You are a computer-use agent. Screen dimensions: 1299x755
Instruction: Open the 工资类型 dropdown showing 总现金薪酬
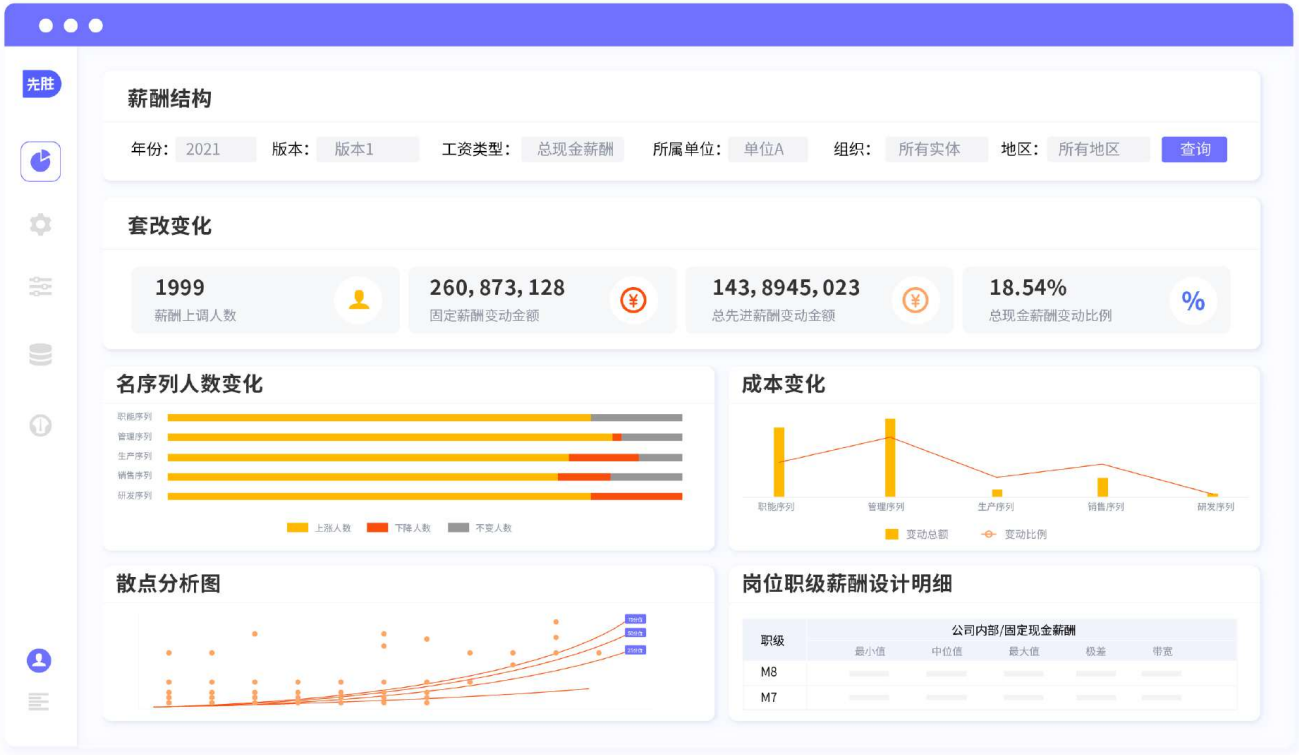pyautogui.click(x=574, y=149)
